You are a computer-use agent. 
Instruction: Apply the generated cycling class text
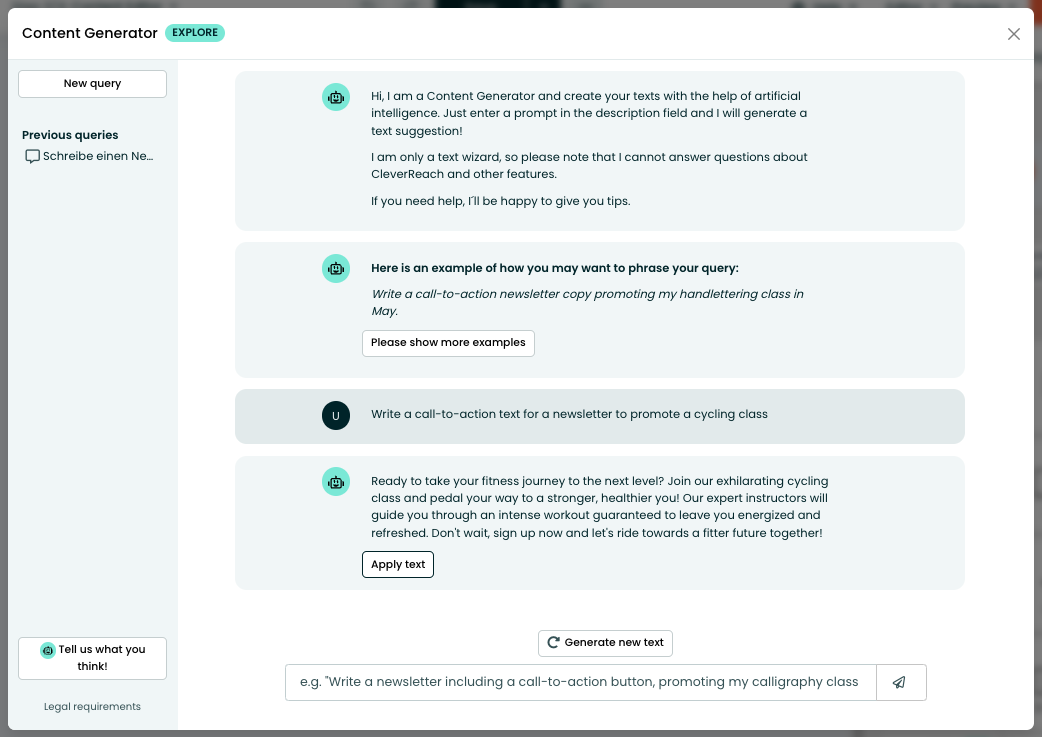tap(398, 565)
